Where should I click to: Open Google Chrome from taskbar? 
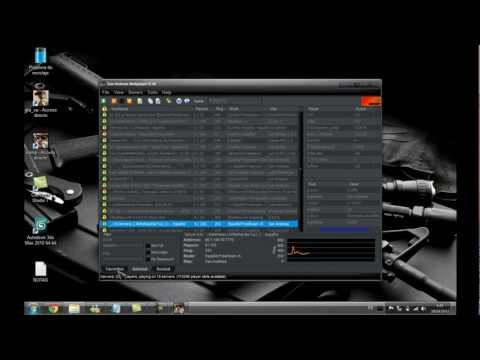[x=54, y=309]
